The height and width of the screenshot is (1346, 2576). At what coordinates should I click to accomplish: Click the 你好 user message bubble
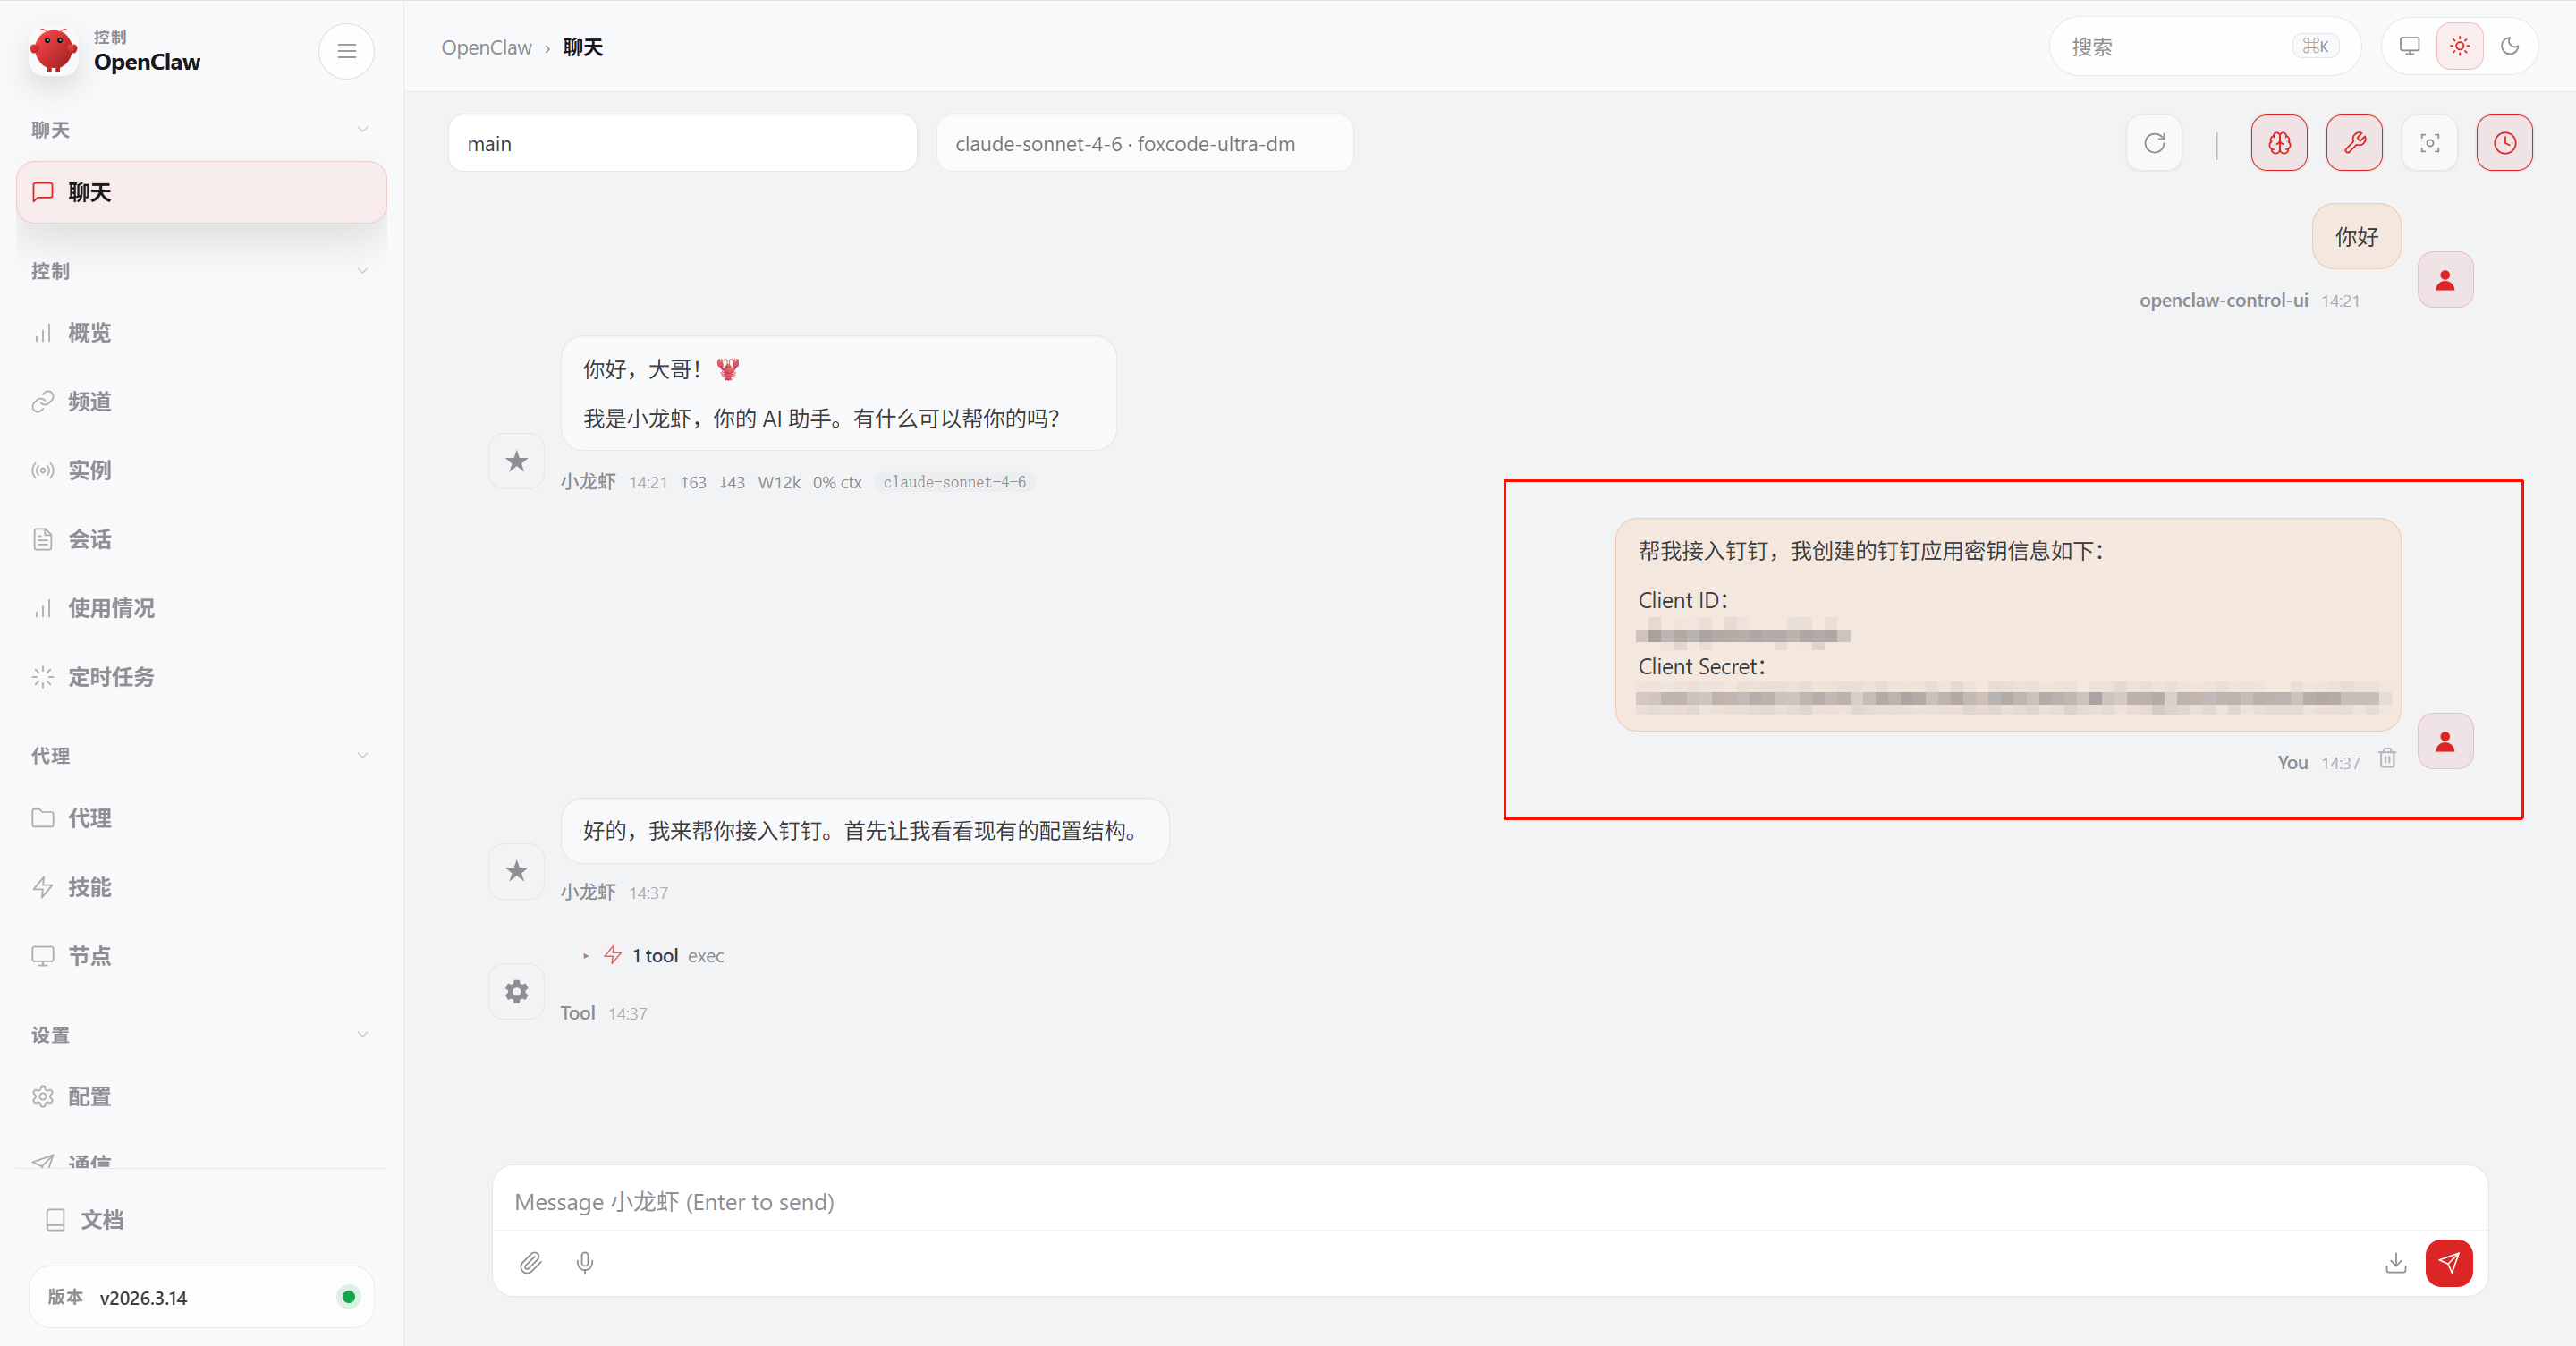[x=2356, y=237]
